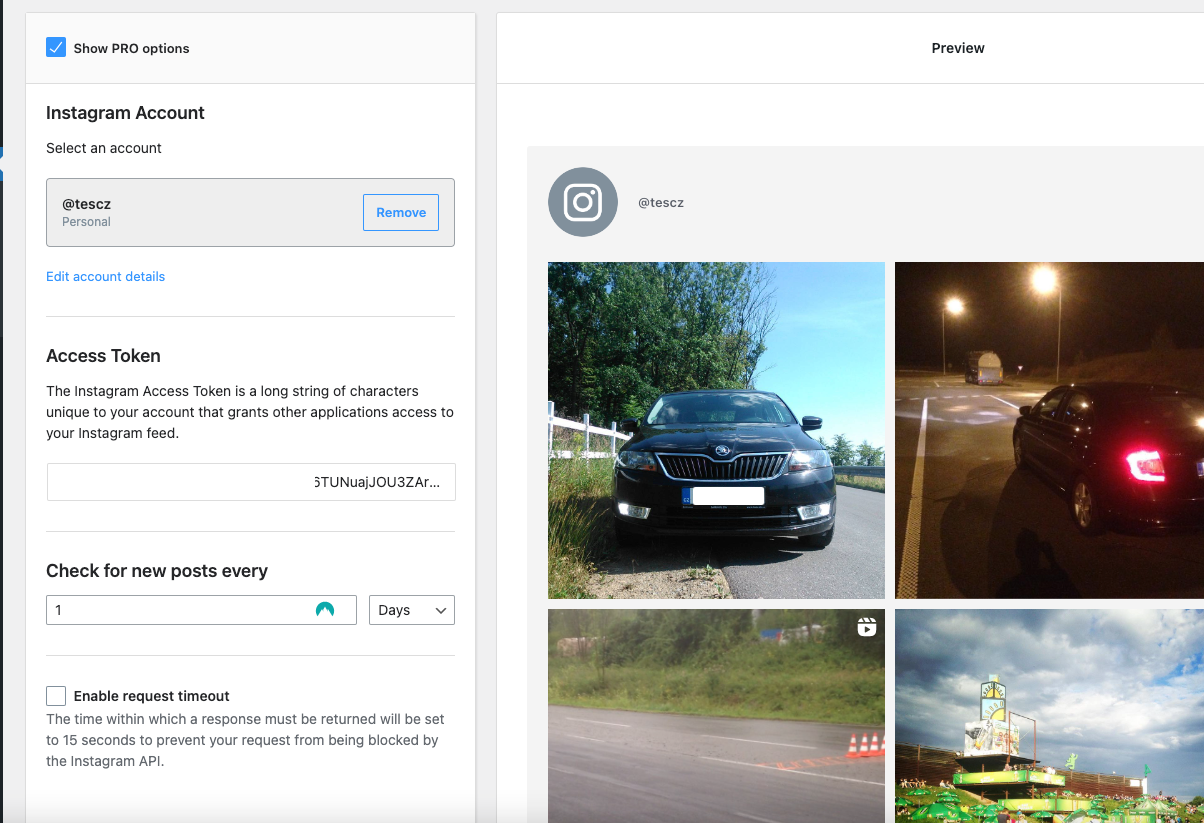Select the @tescz Personal account card
Image resolution: width=1204 pixels, height=823 pixels.
250,212
